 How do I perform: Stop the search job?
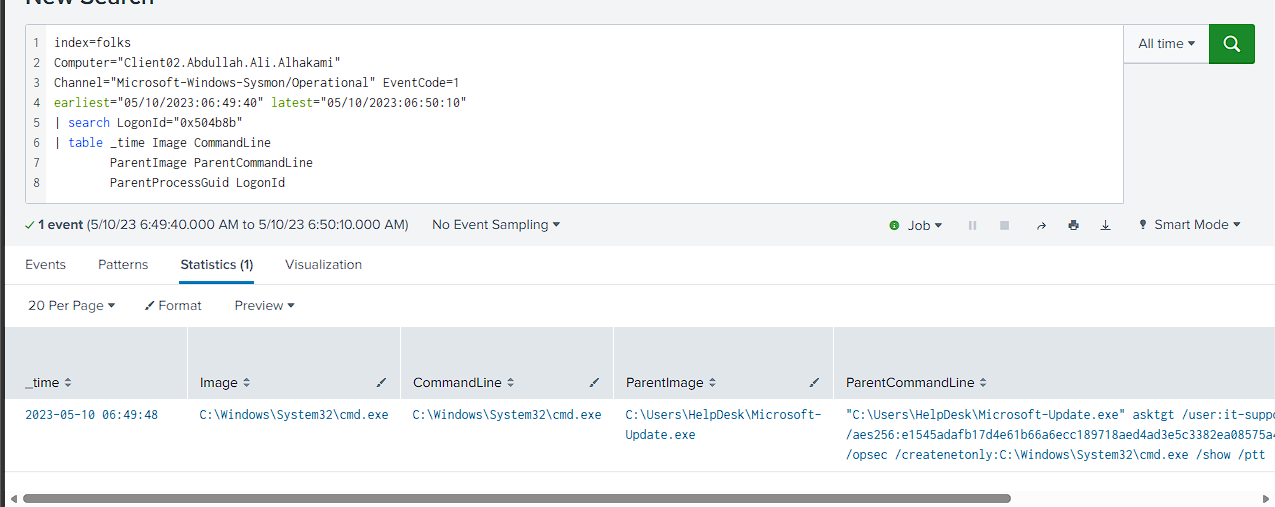click(x=1004, y=225)
